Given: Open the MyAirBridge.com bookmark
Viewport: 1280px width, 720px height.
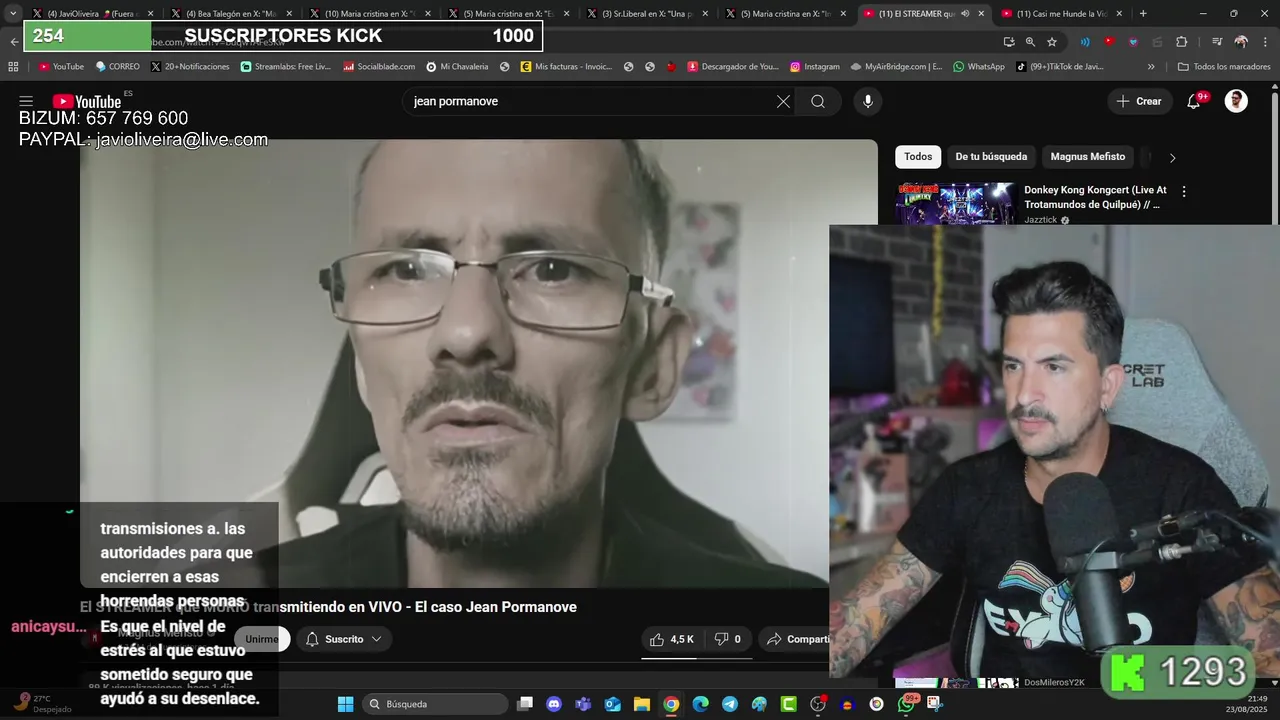Looking at the screenshot, I should [x=897, y=67].
